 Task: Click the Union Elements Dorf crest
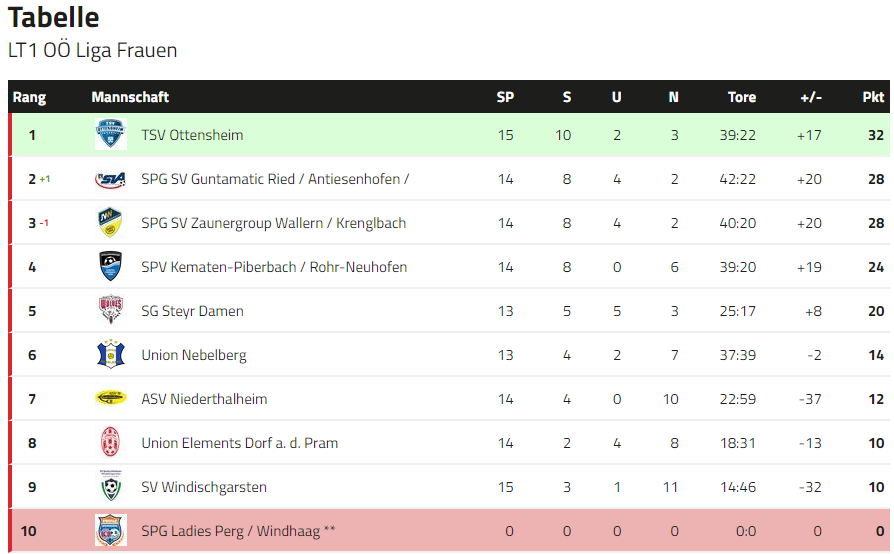[x=110, y=442]
